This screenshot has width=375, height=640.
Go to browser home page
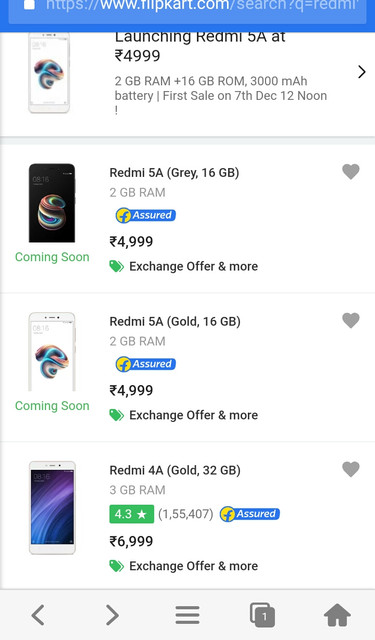coord(337,615)
